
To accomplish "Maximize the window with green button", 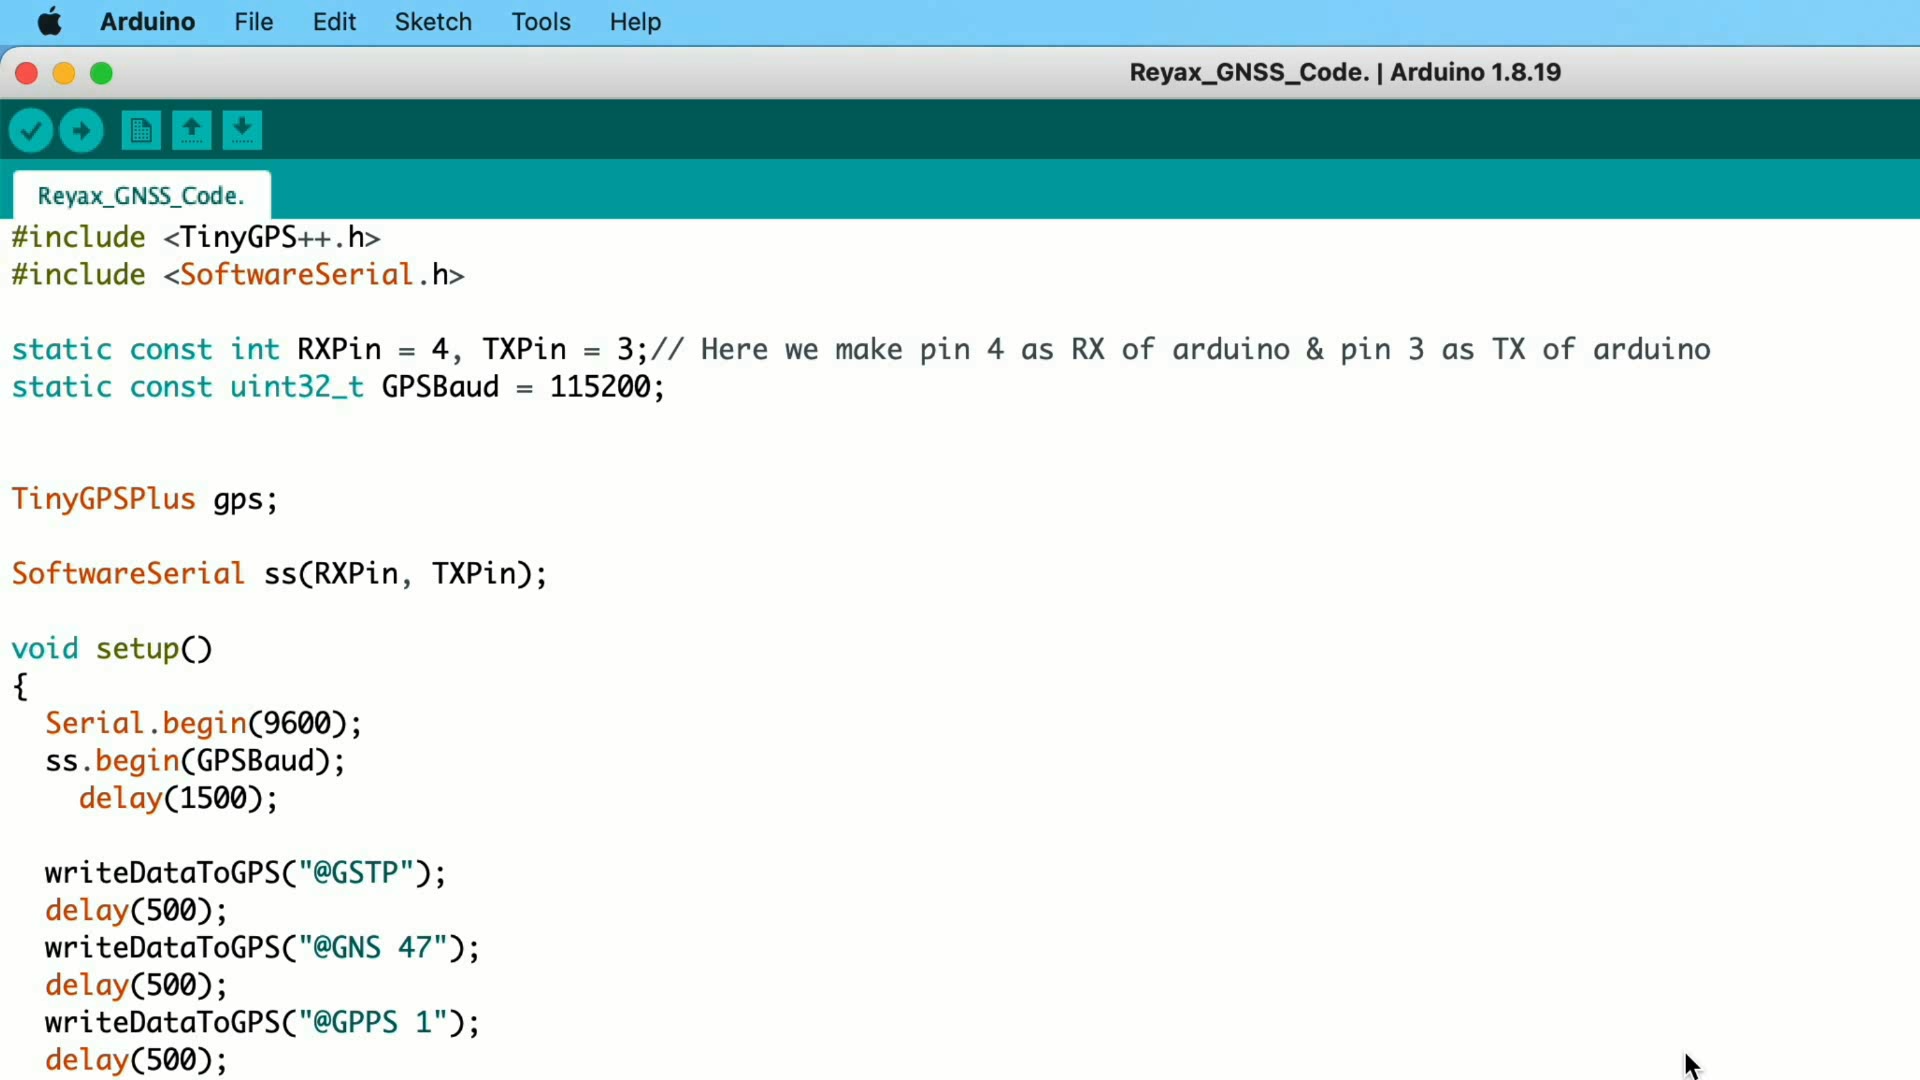I will 101,73.
